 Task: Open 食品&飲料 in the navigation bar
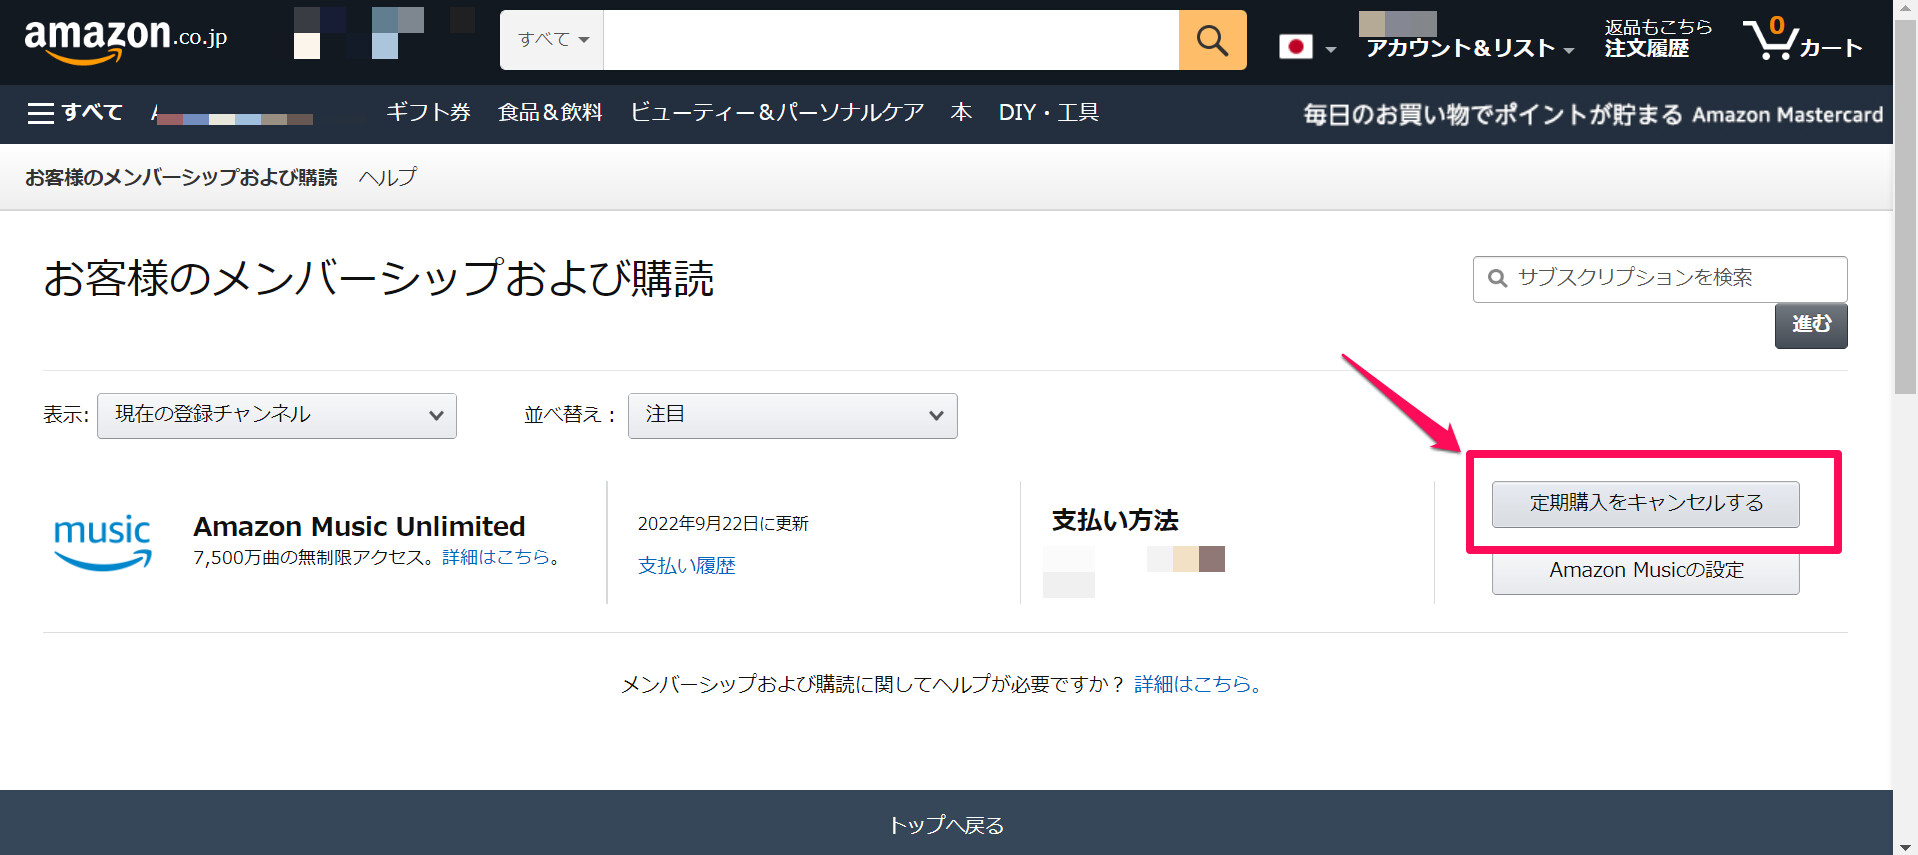point(550,113)
